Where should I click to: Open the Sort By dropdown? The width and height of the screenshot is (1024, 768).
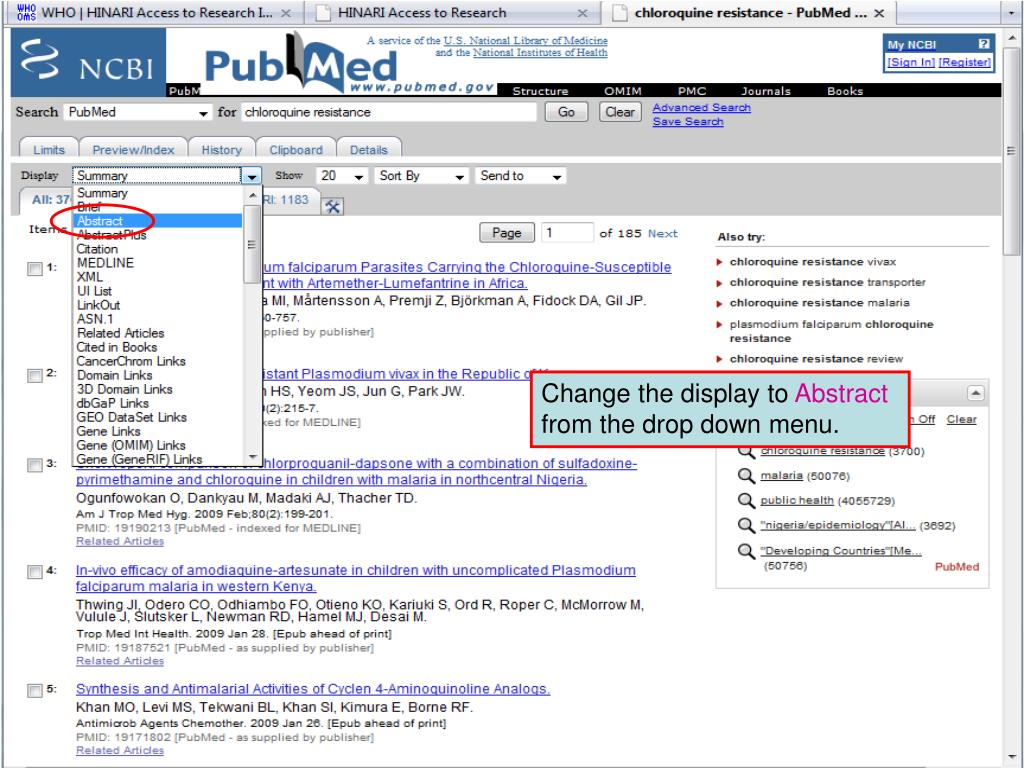[x=422, y=176]
